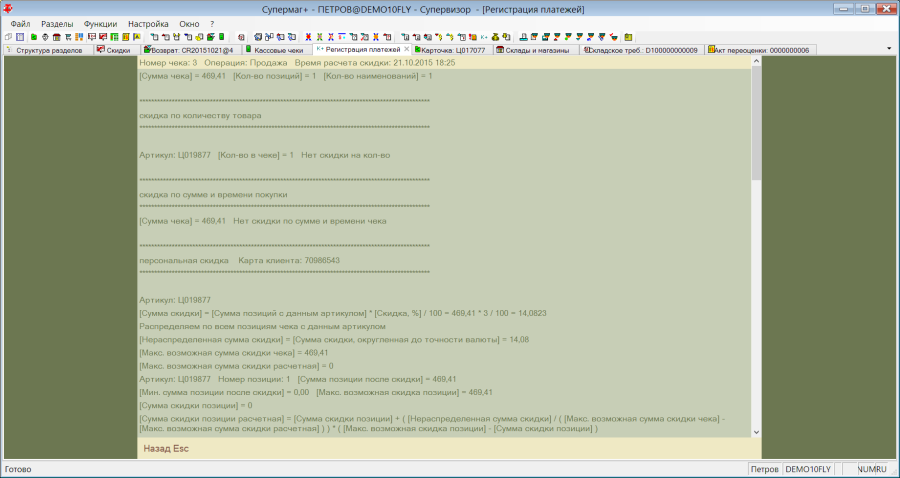Click the globe crosshair toolbar icon
900x478 pixels.
tap(45, 37)
